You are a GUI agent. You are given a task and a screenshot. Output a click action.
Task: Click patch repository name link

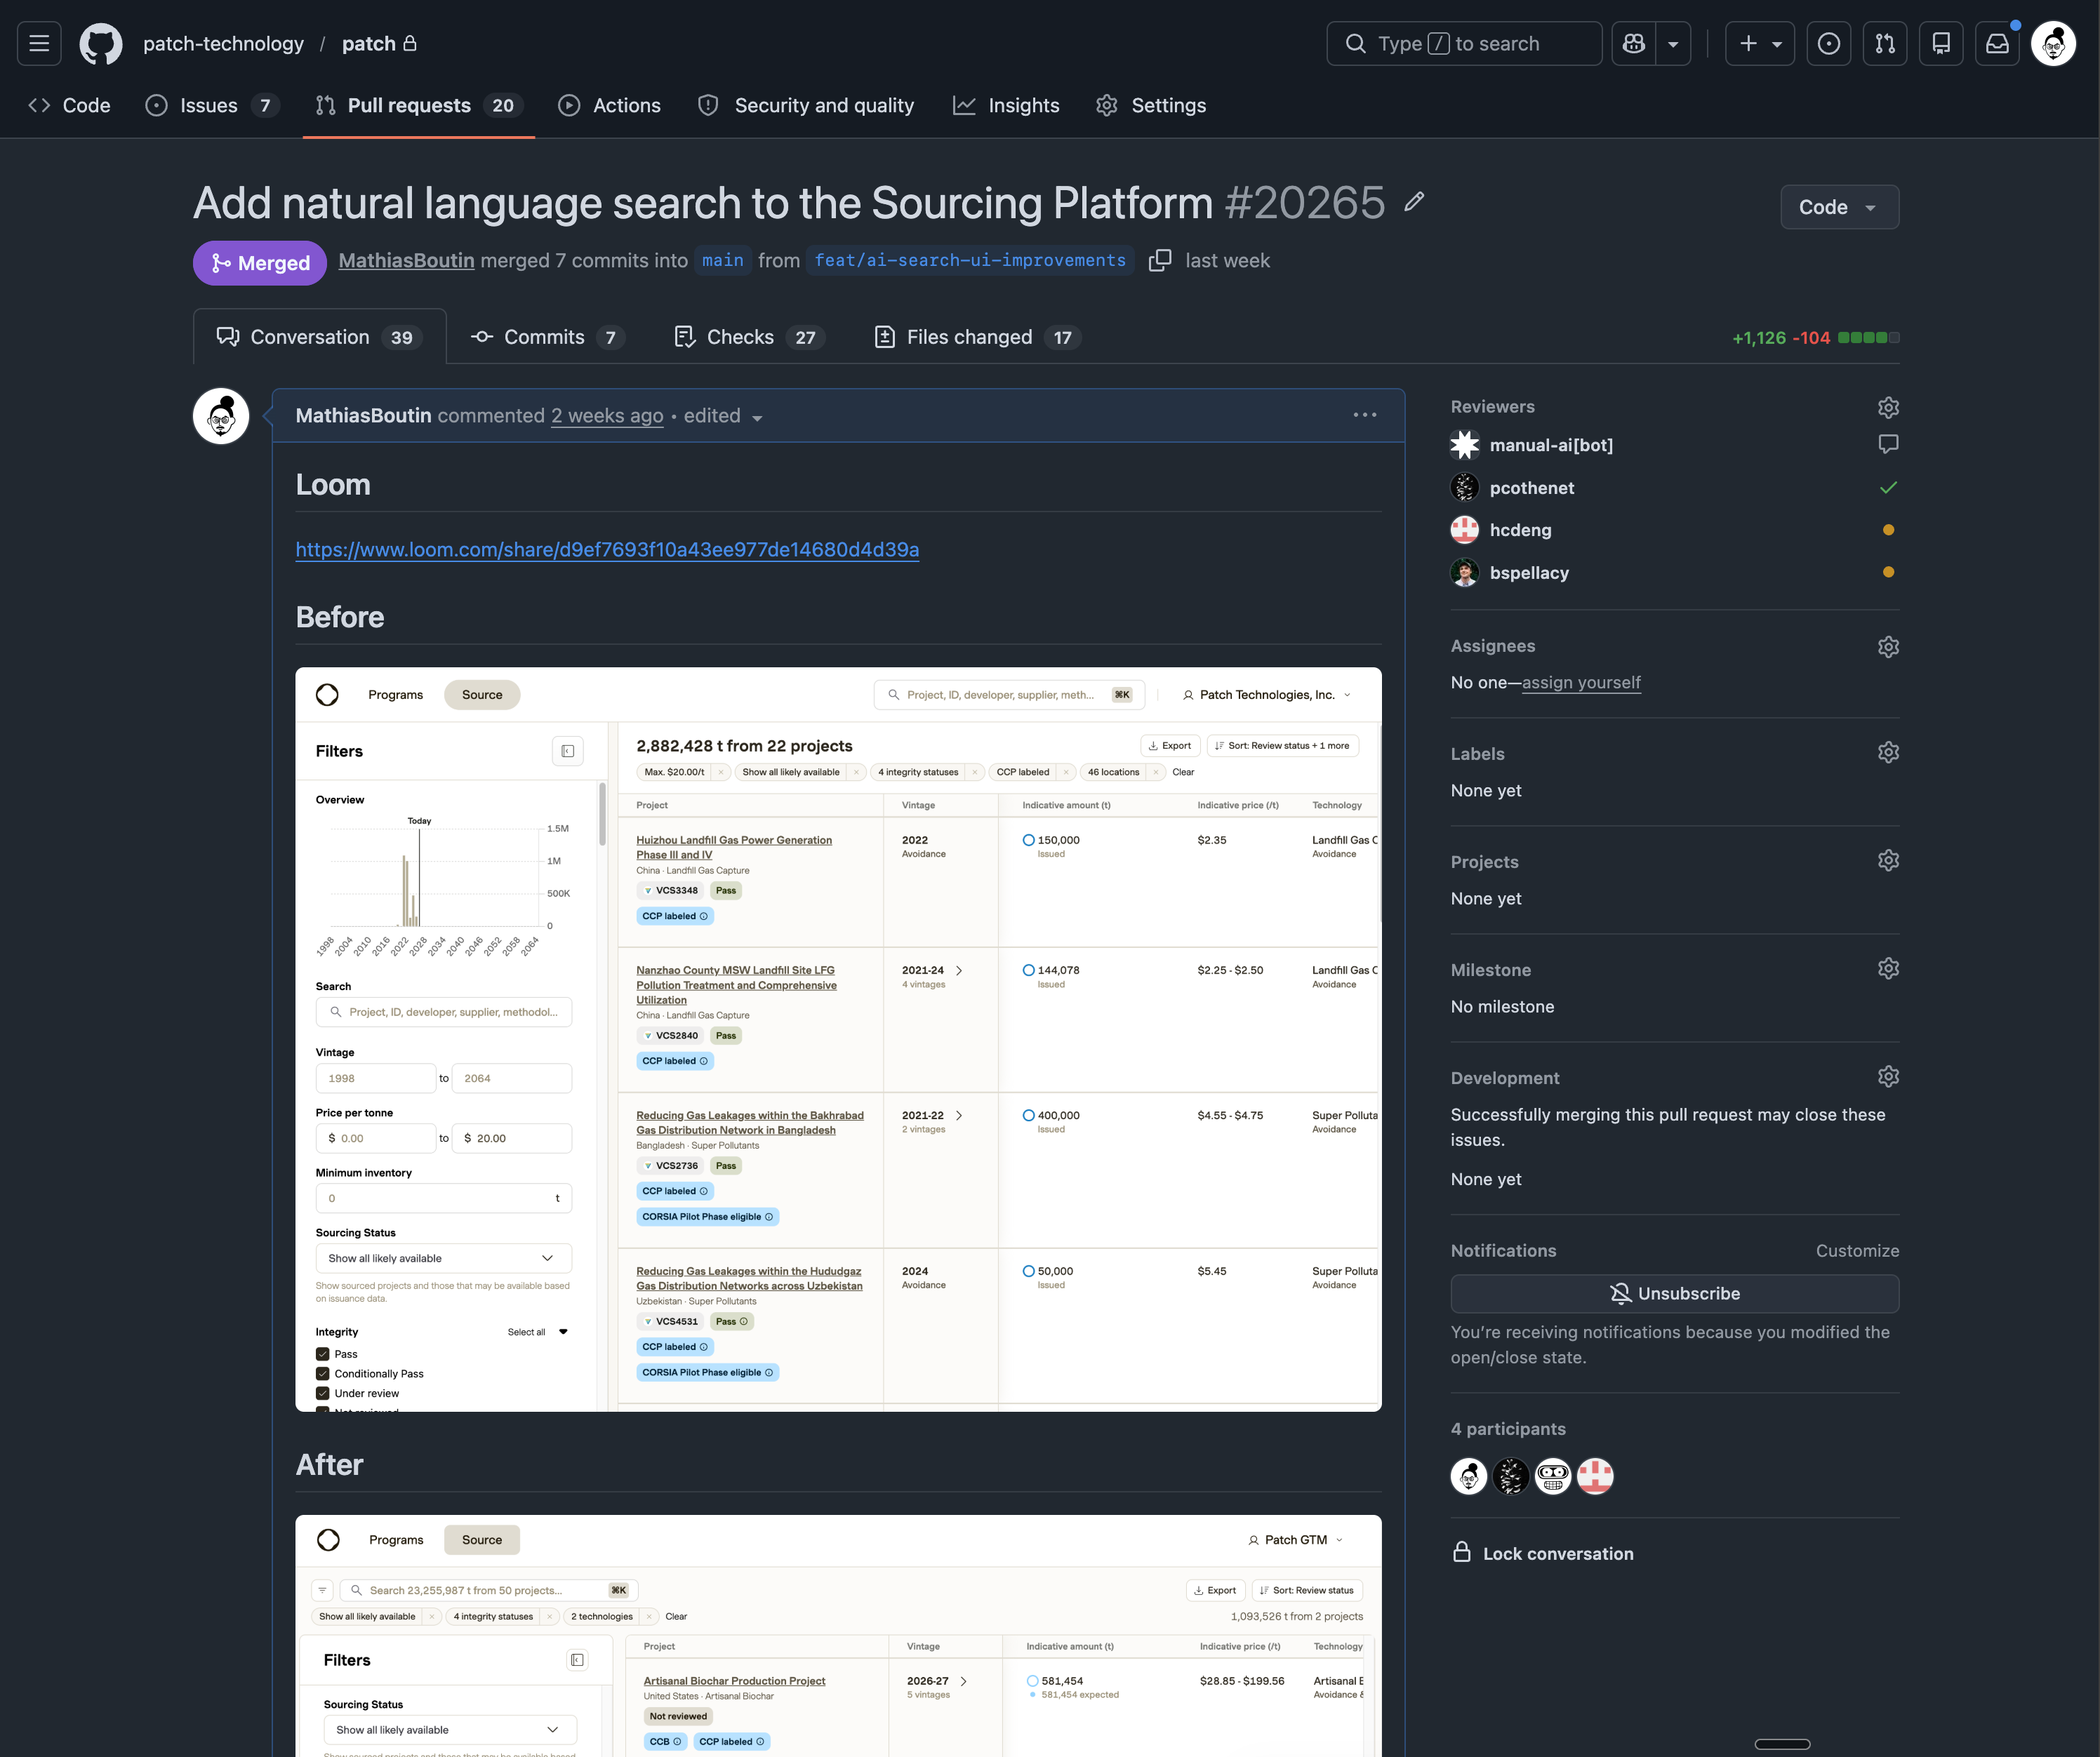(x=369, y=44)
